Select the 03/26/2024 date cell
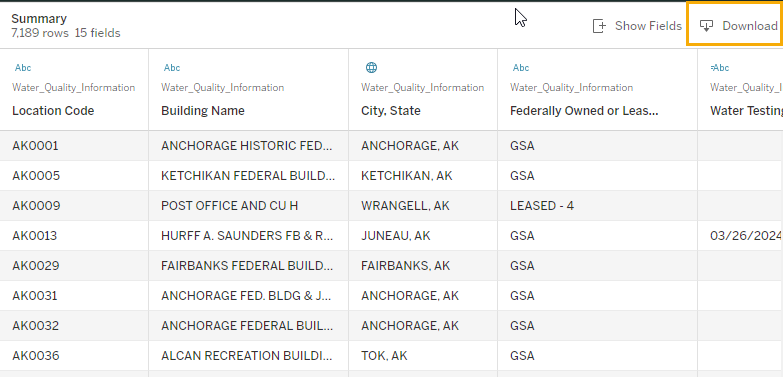783x377 pixels. 740,236
